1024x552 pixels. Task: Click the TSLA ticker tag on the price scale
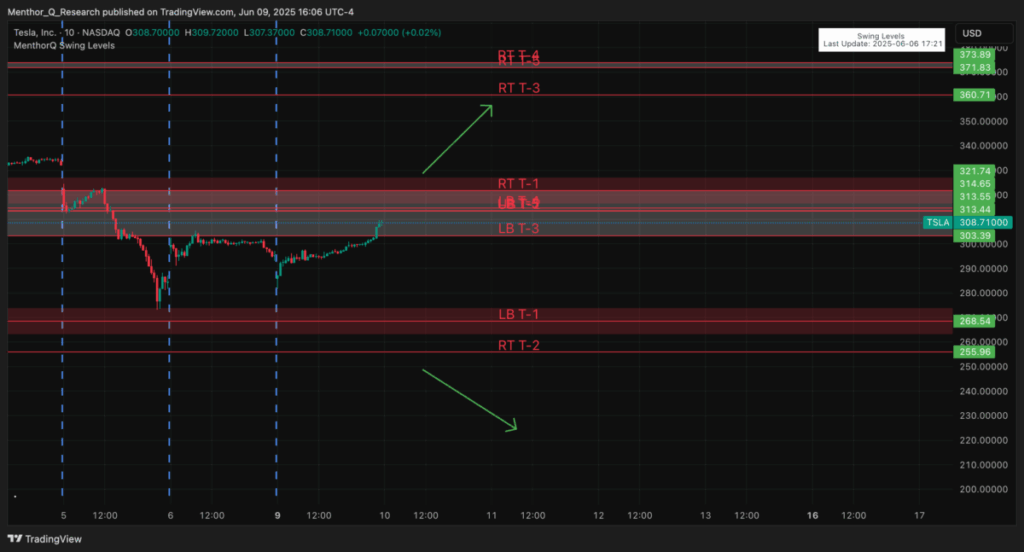pos(938,223)
